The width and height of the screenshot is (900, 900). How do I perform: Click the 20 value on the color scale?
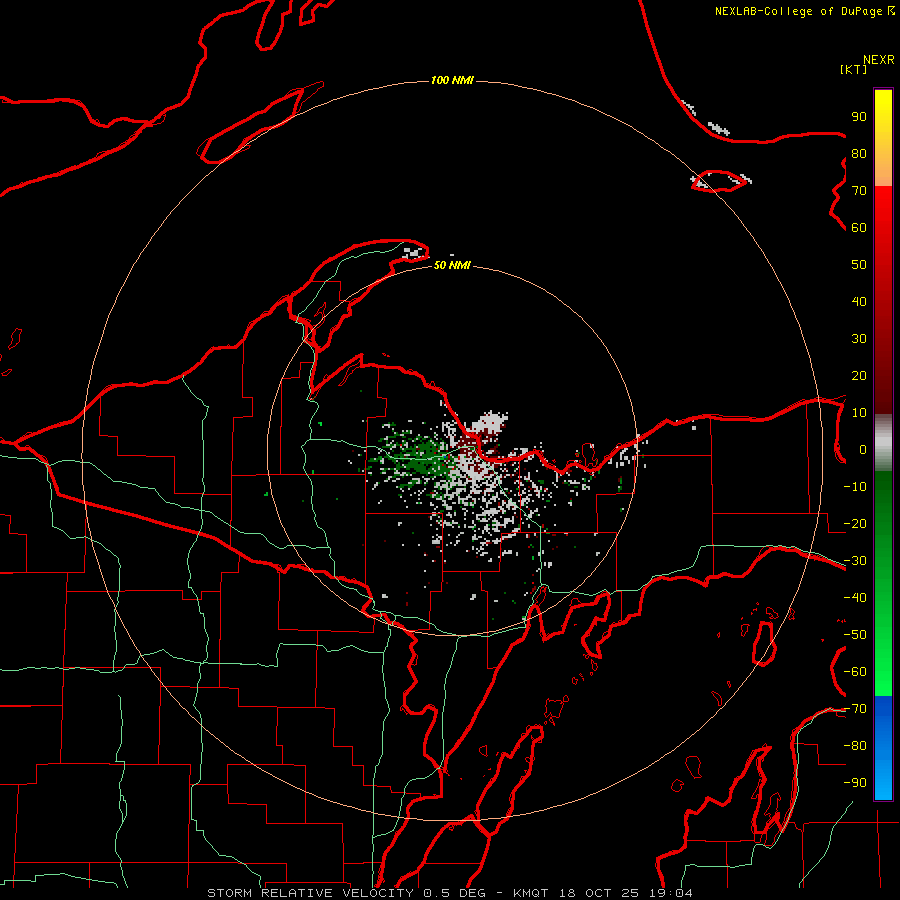(859, 375)
